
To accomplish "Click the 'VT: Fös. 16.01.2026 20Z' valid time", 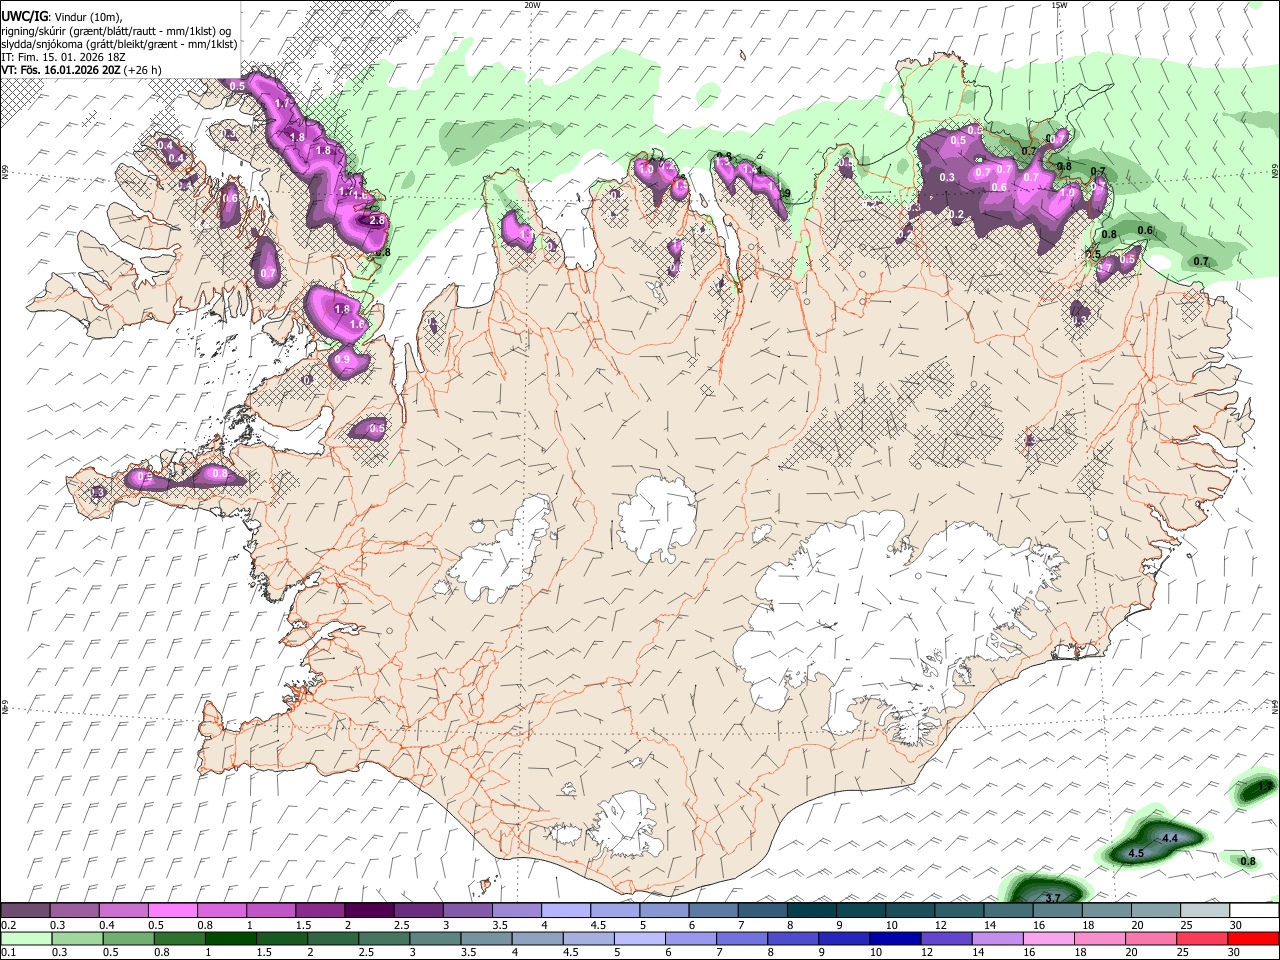I will click(x=60, y=70).
